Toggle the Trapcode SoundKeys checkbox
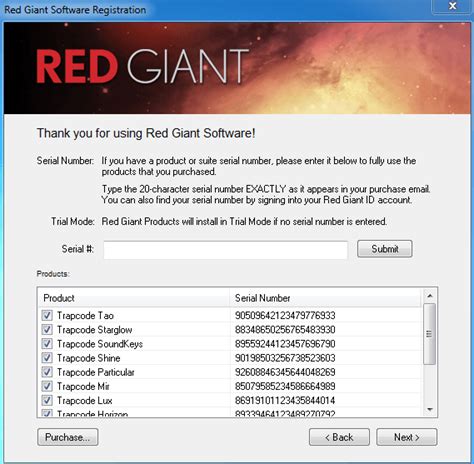This screenshot has width=474, height=464. tap(47, 344)
